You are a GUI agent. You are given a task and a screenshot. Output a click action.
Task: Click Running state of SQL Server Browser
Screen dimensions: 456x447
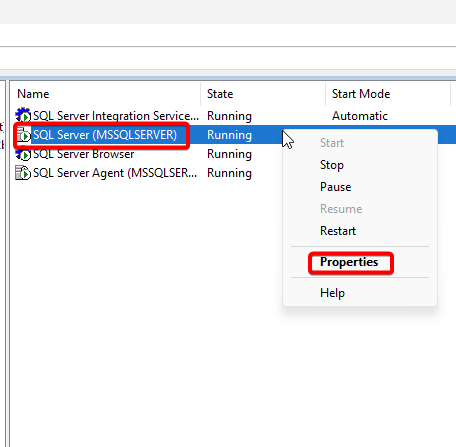click(x=229, y=154)
